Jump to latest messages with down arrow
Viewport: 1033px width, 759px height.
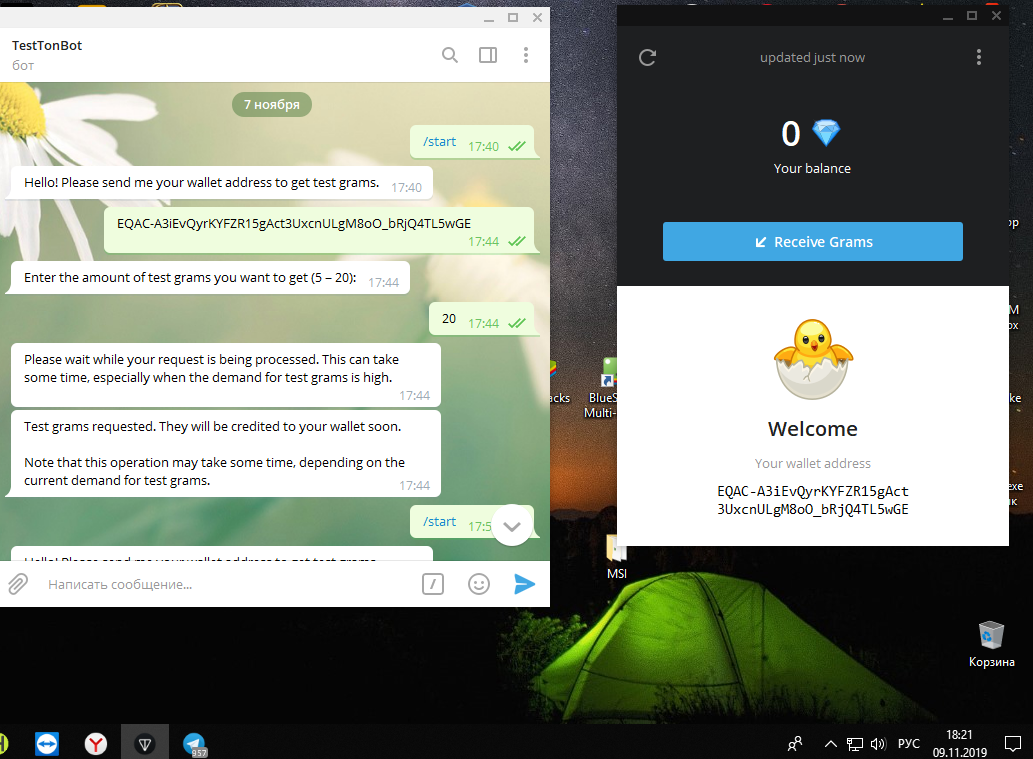tap(512, 525)
